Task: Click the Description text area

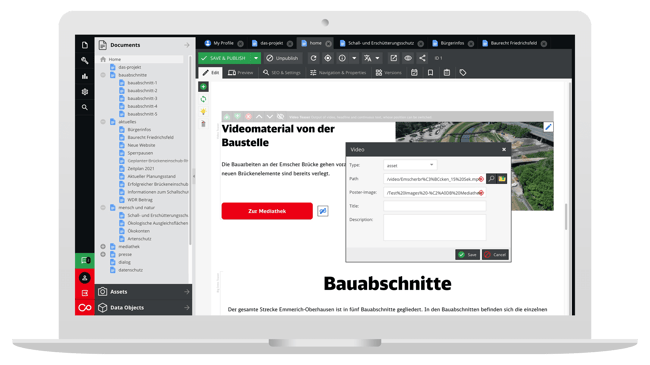Action: (x=434, y=227)
